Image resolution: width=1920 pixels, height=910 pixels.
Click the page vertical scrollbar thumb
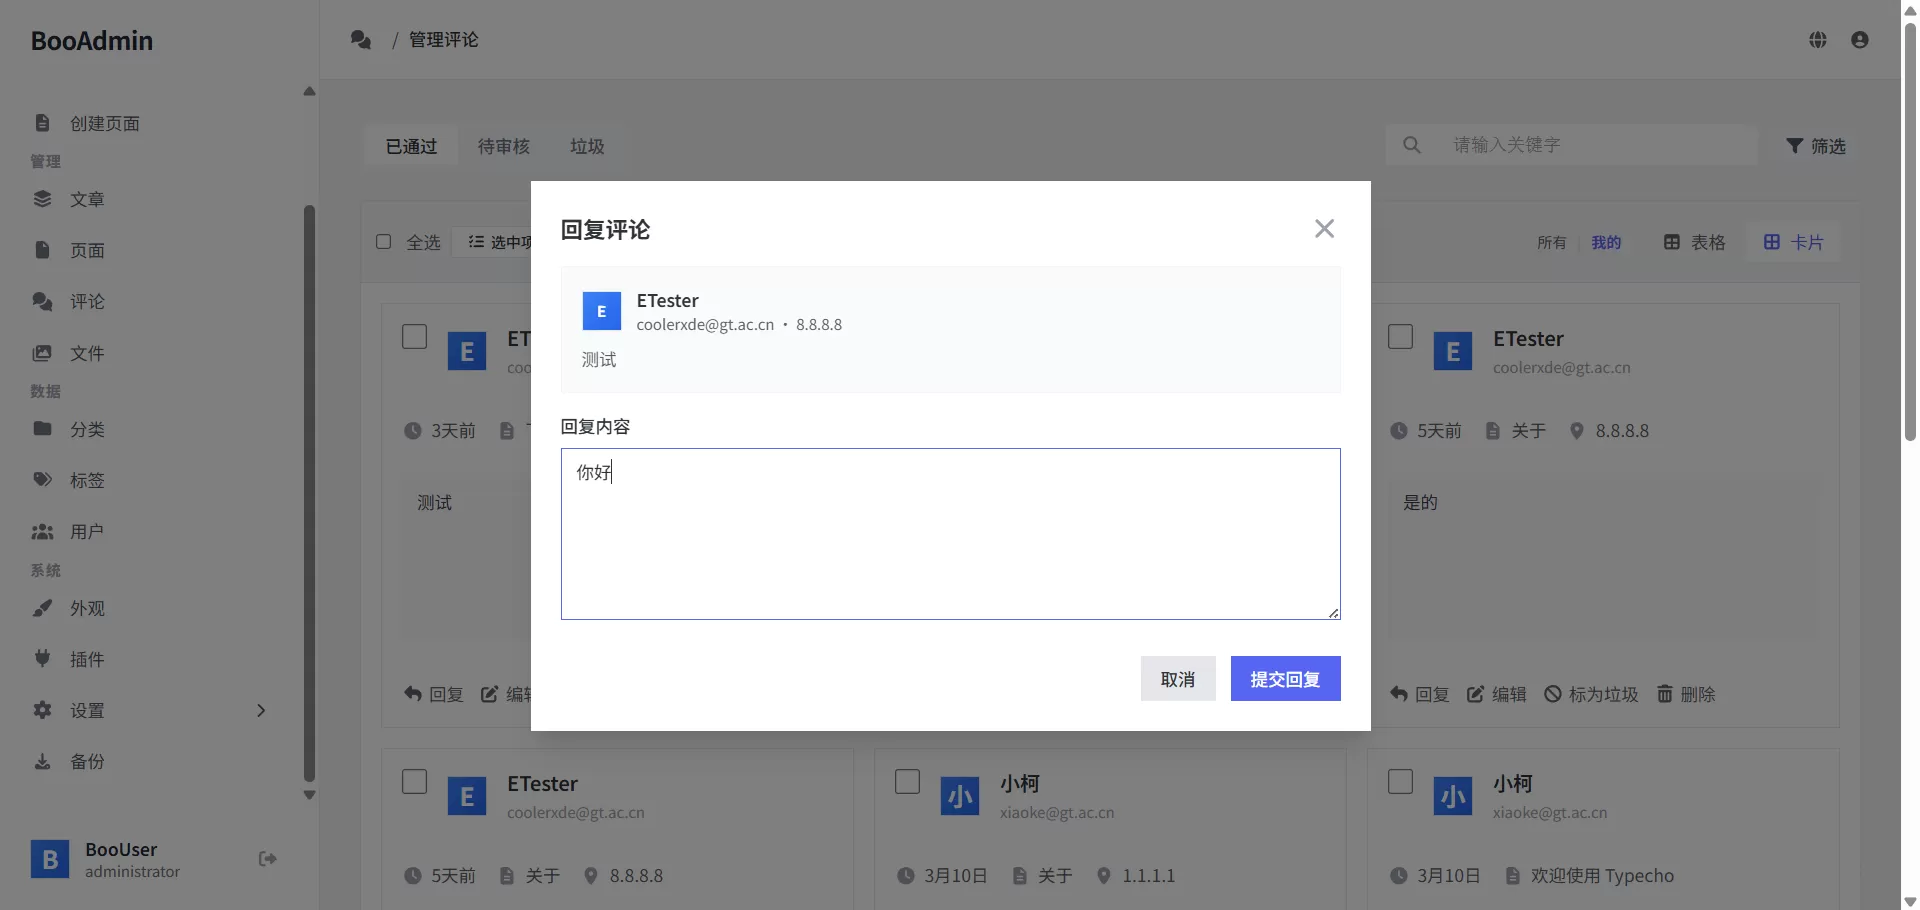pyautogui.click(x=1910, y=230)
